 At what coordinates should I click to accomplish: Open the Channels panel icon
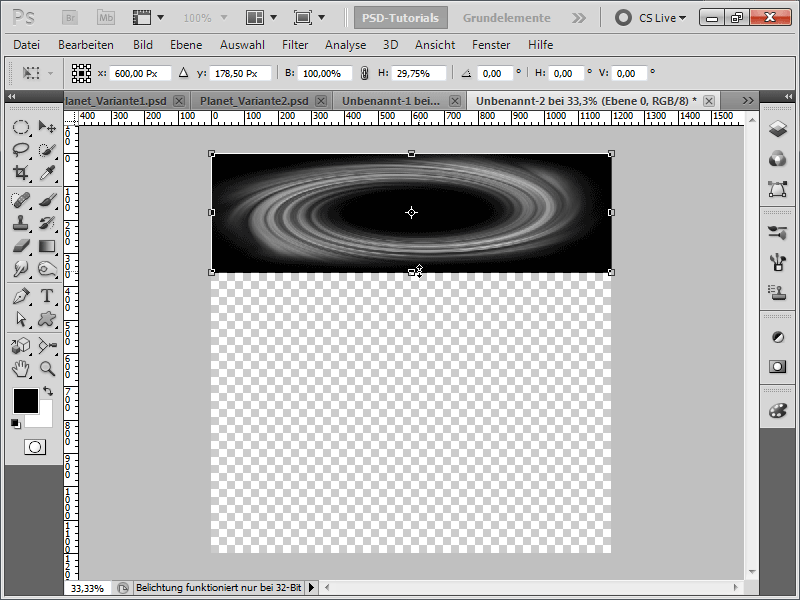[x=778, y=159]
